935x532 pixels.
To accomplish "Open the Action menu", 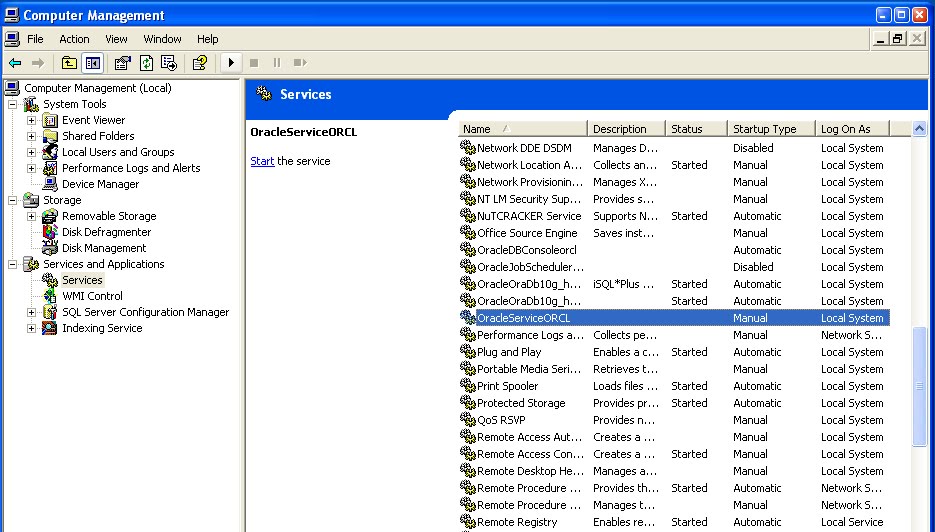I will click(x=74, y=39).
